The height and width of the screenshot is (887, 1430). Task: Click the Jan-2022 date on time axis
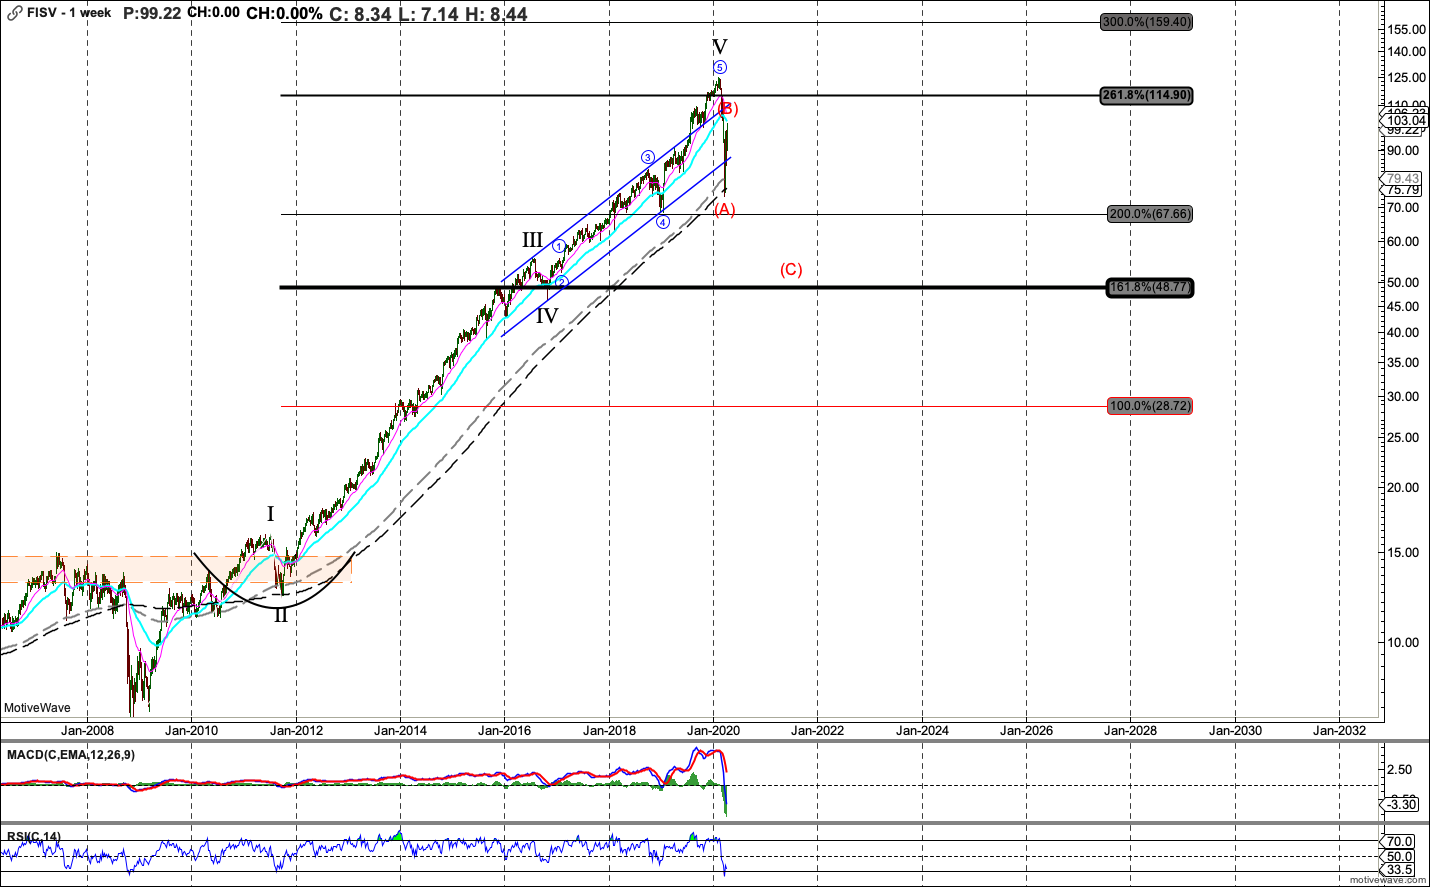click(817, 731)
